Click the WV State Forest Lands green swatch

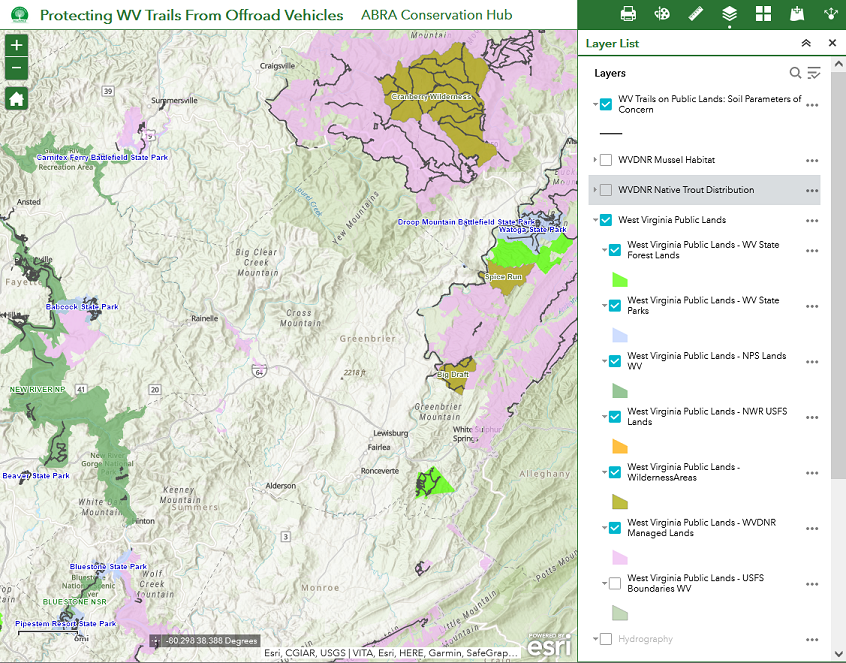(x=619, y=280)
